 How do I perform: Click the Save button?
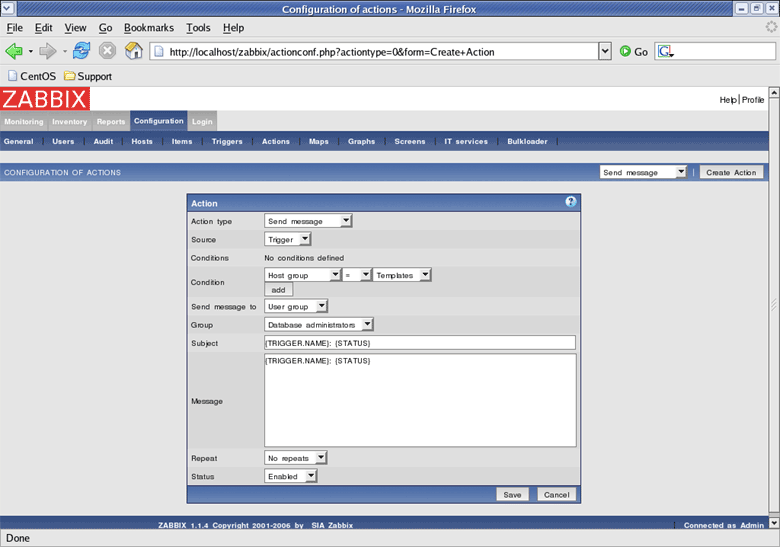click(x=512, y=494)
